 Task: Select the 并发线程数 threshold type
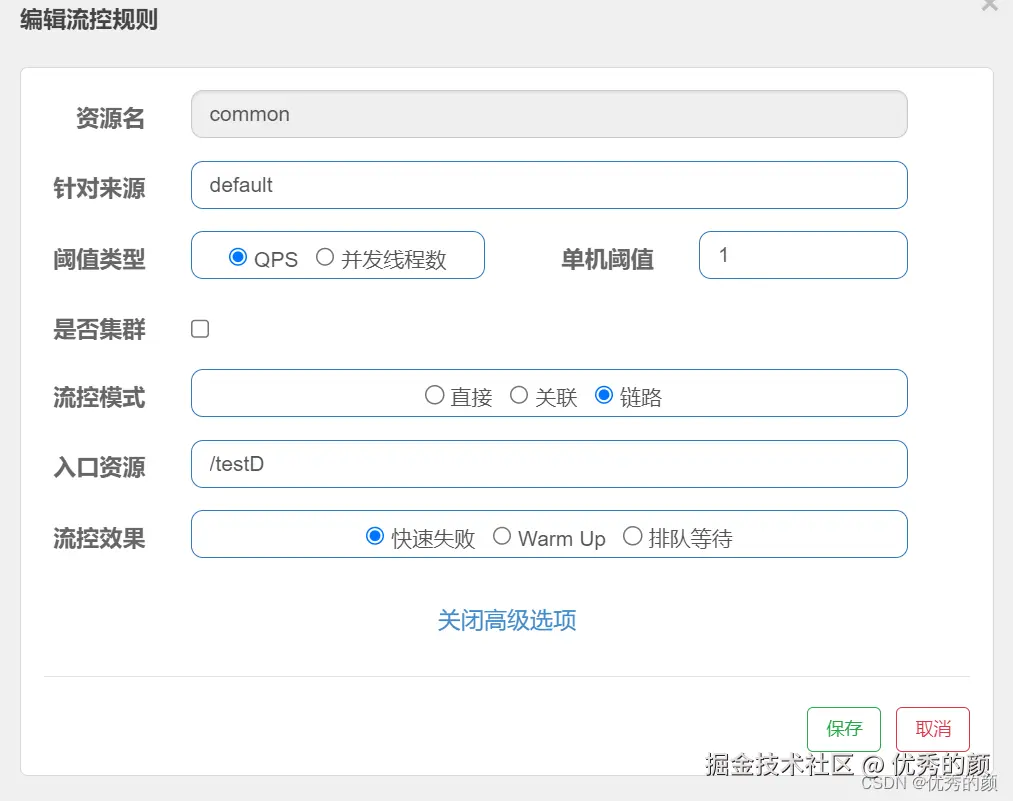324,257
